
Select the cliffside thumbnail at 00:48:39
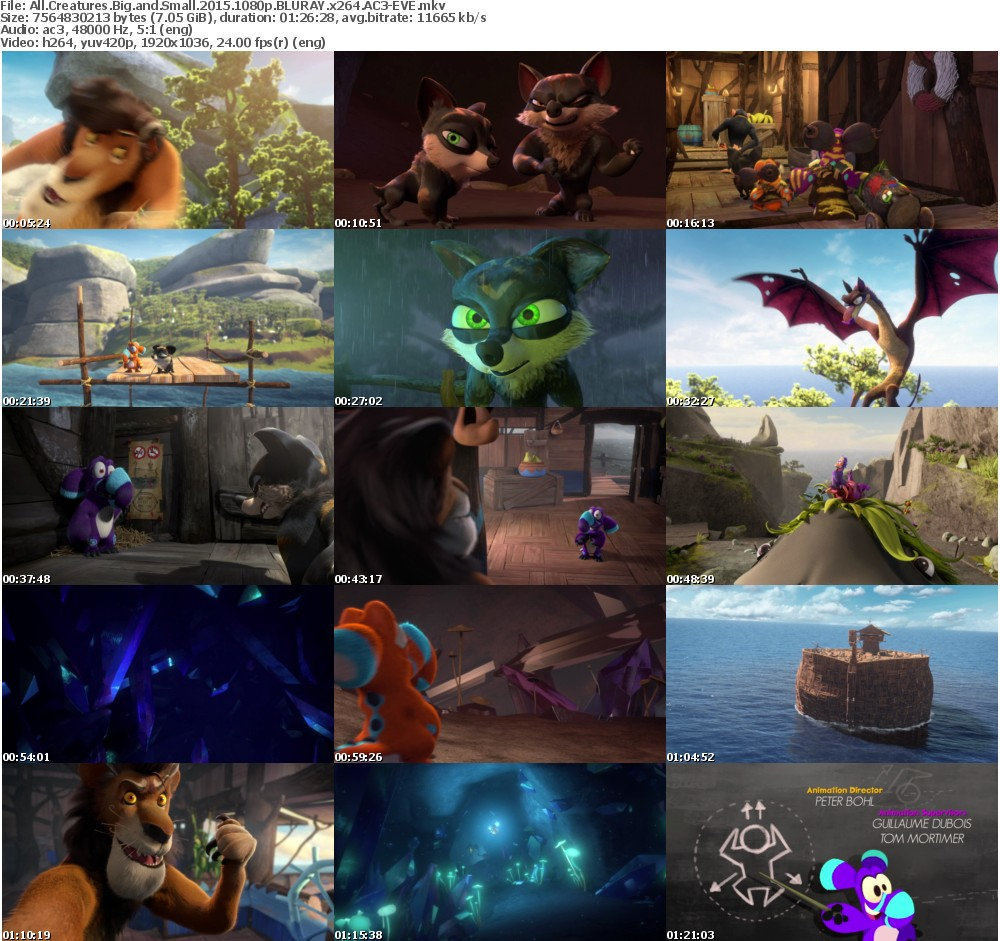tap(832, 496)
